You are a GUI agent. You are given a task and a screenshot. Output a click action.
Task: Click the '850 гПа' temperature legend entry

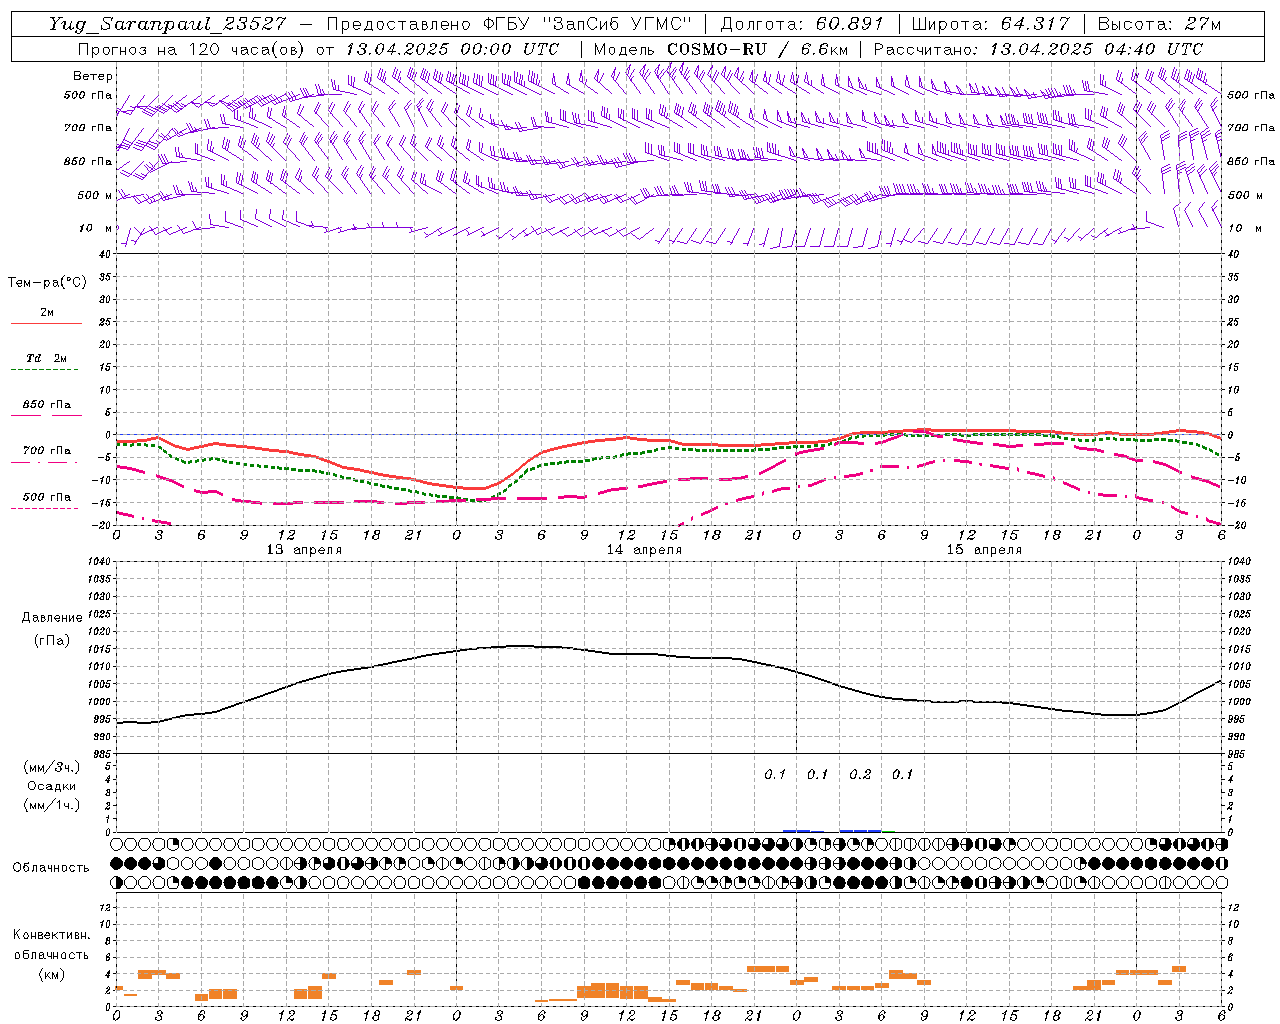click(47, 405)
